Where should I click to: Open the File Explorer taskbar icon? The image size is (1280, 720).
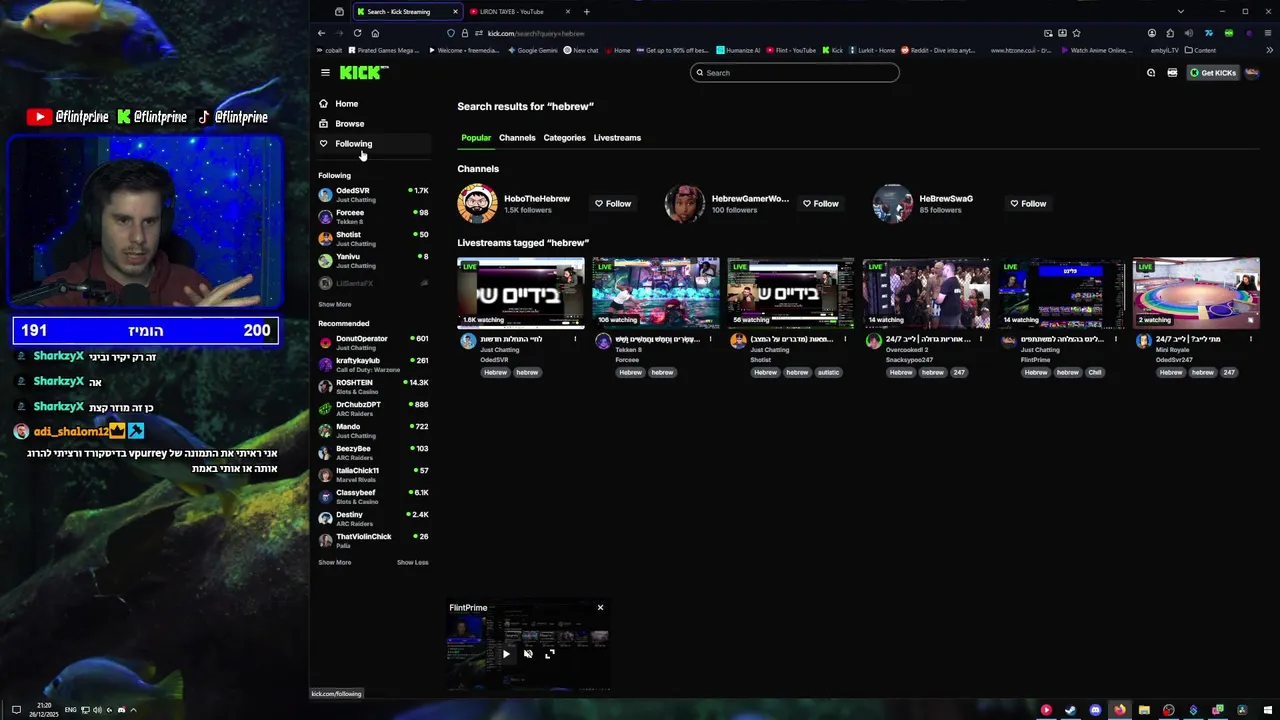[x=1144, y=710]
